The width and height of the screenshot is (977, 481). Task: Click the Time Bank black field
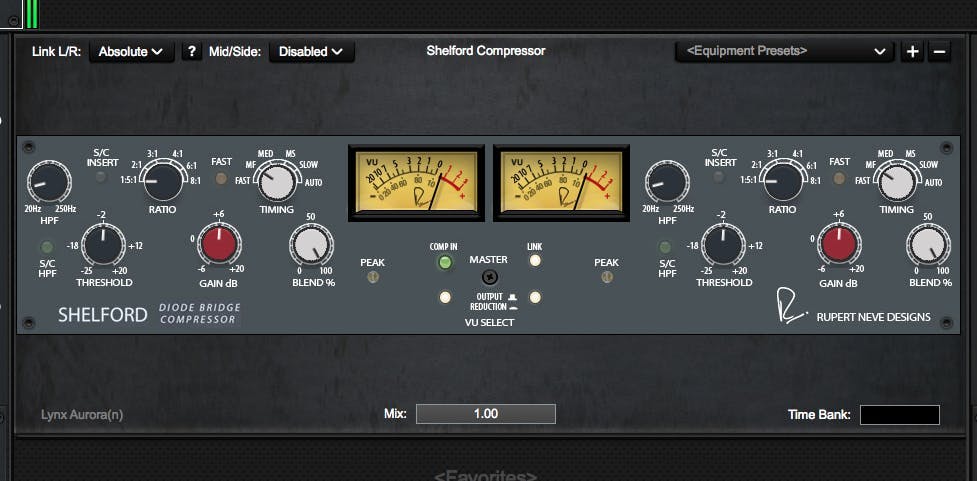(x=900, y=415)
